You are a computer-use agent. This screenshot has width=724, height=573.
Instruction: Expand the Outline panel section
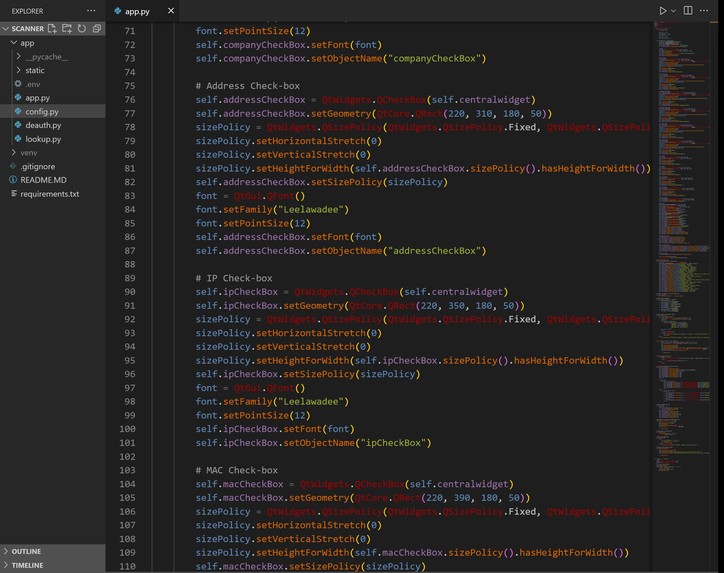(27, 551)
